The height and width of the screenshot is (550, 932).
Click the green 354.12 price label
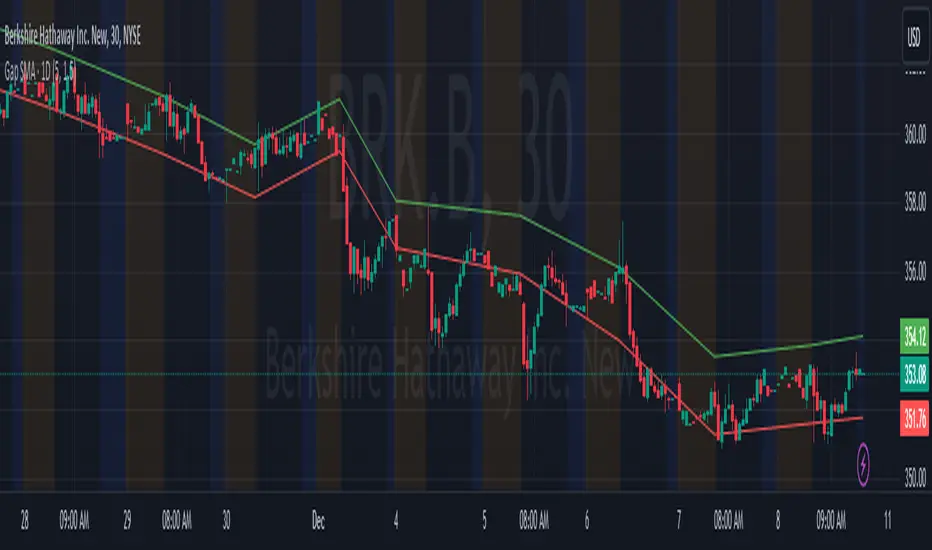coord(914,337)
